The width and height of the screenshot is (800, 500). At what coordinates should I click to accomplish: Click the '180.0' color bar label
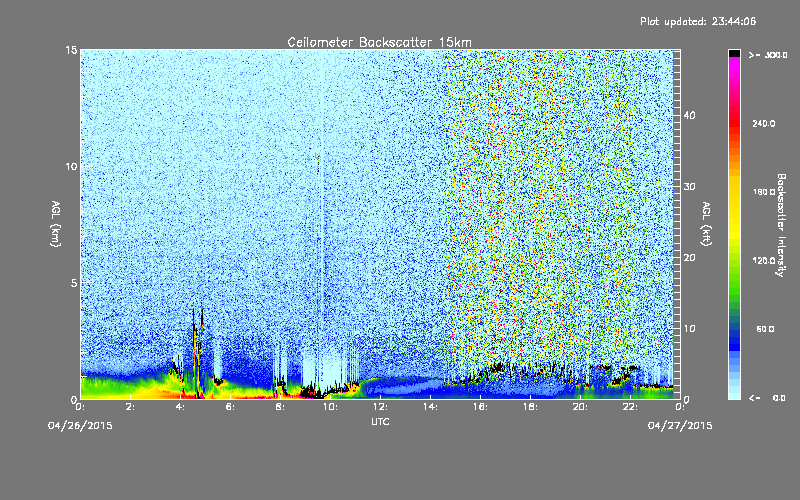pyautogui.click(x=764, y=192)
